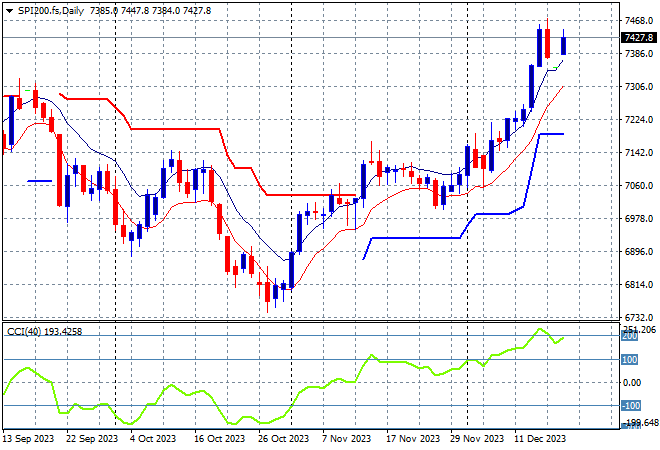This screenshot has width=660, height=450.
Task: Click the 6732.0 price axis label
Action: [637, 318]
